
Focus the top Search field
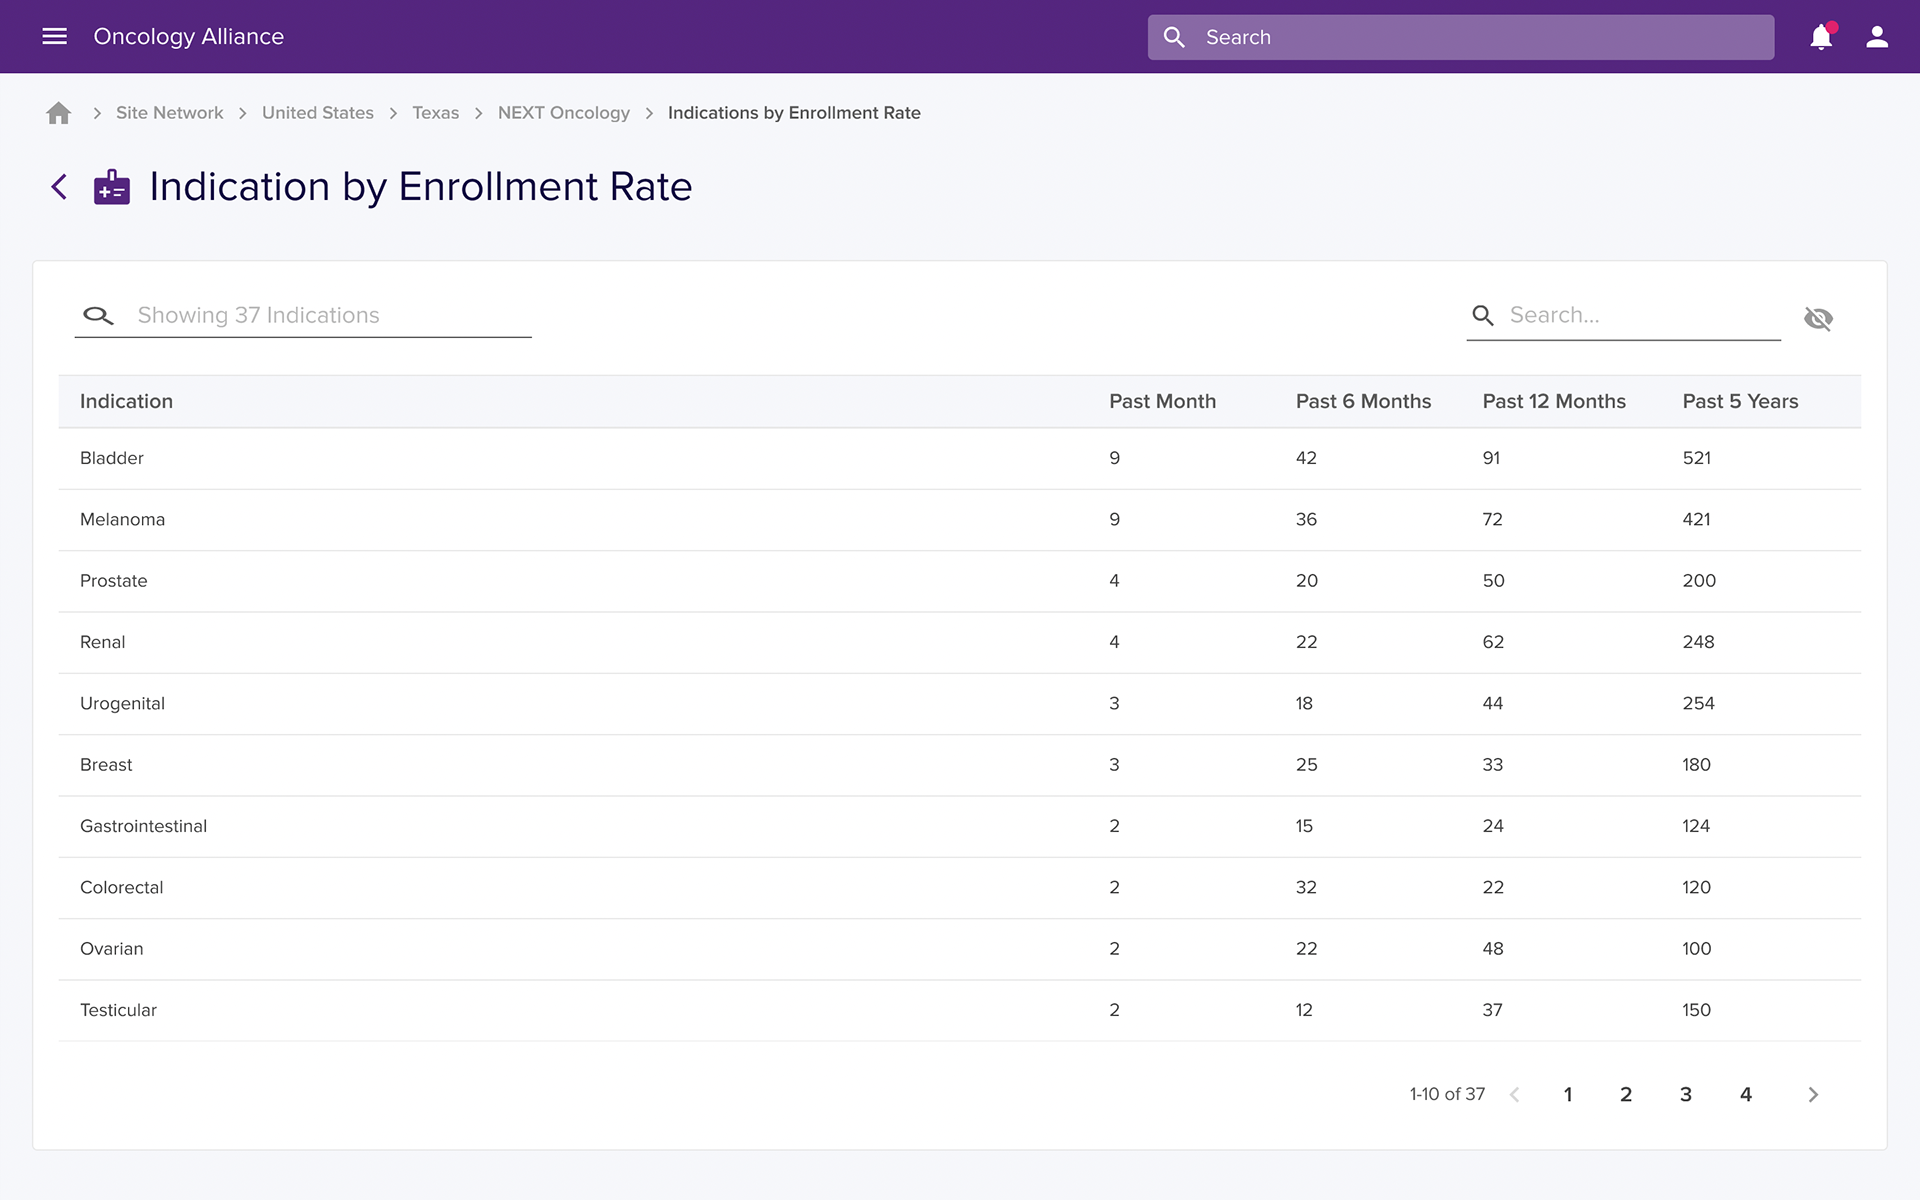tap(1461, 37)
